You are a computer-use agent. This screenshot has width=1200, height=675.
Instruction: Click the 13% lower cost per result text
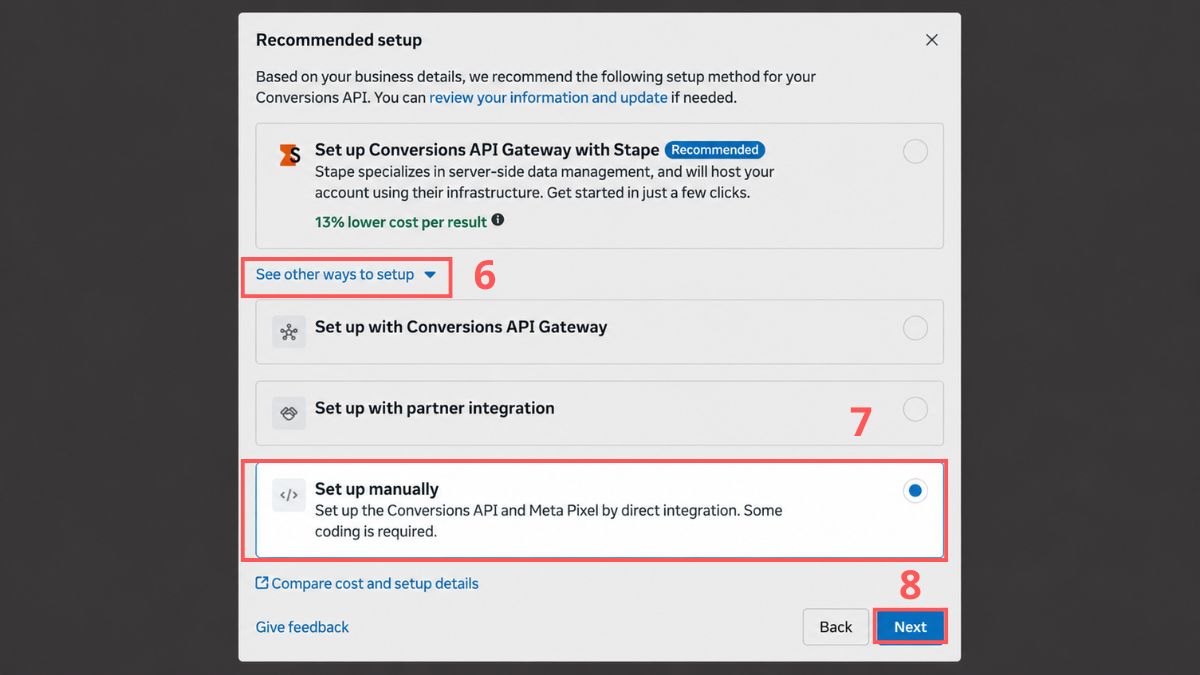pyautogui.click(x=401, y=222)
